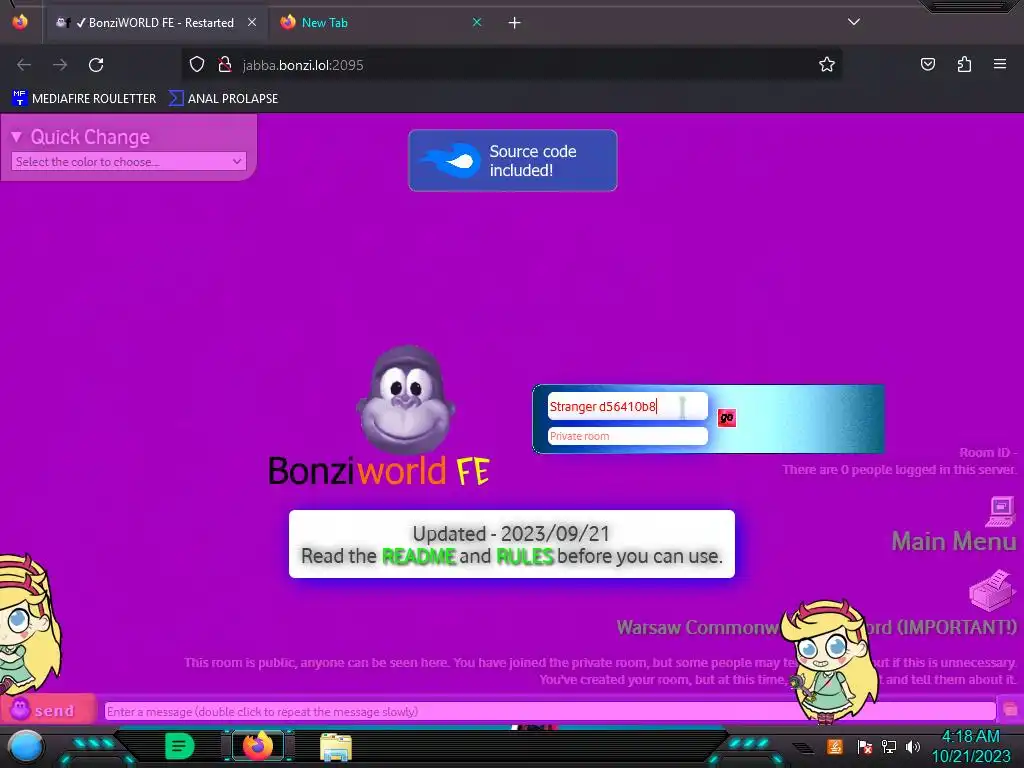Go forward to next page
The width and height of the screenshot is (1024, 768).
click(x=60, y=65)
